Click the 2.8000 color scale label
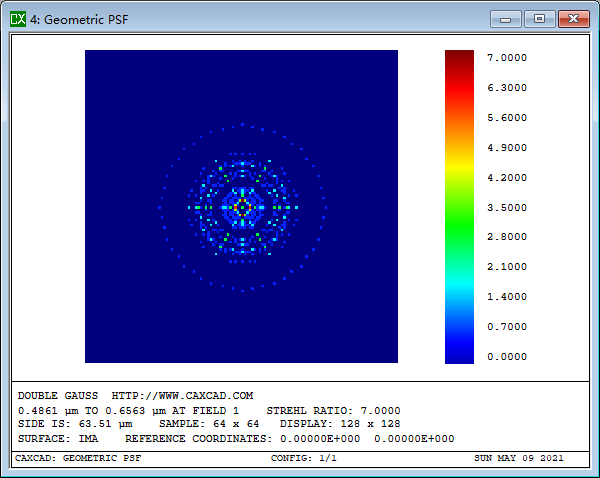600x478 pixels. 507,237
